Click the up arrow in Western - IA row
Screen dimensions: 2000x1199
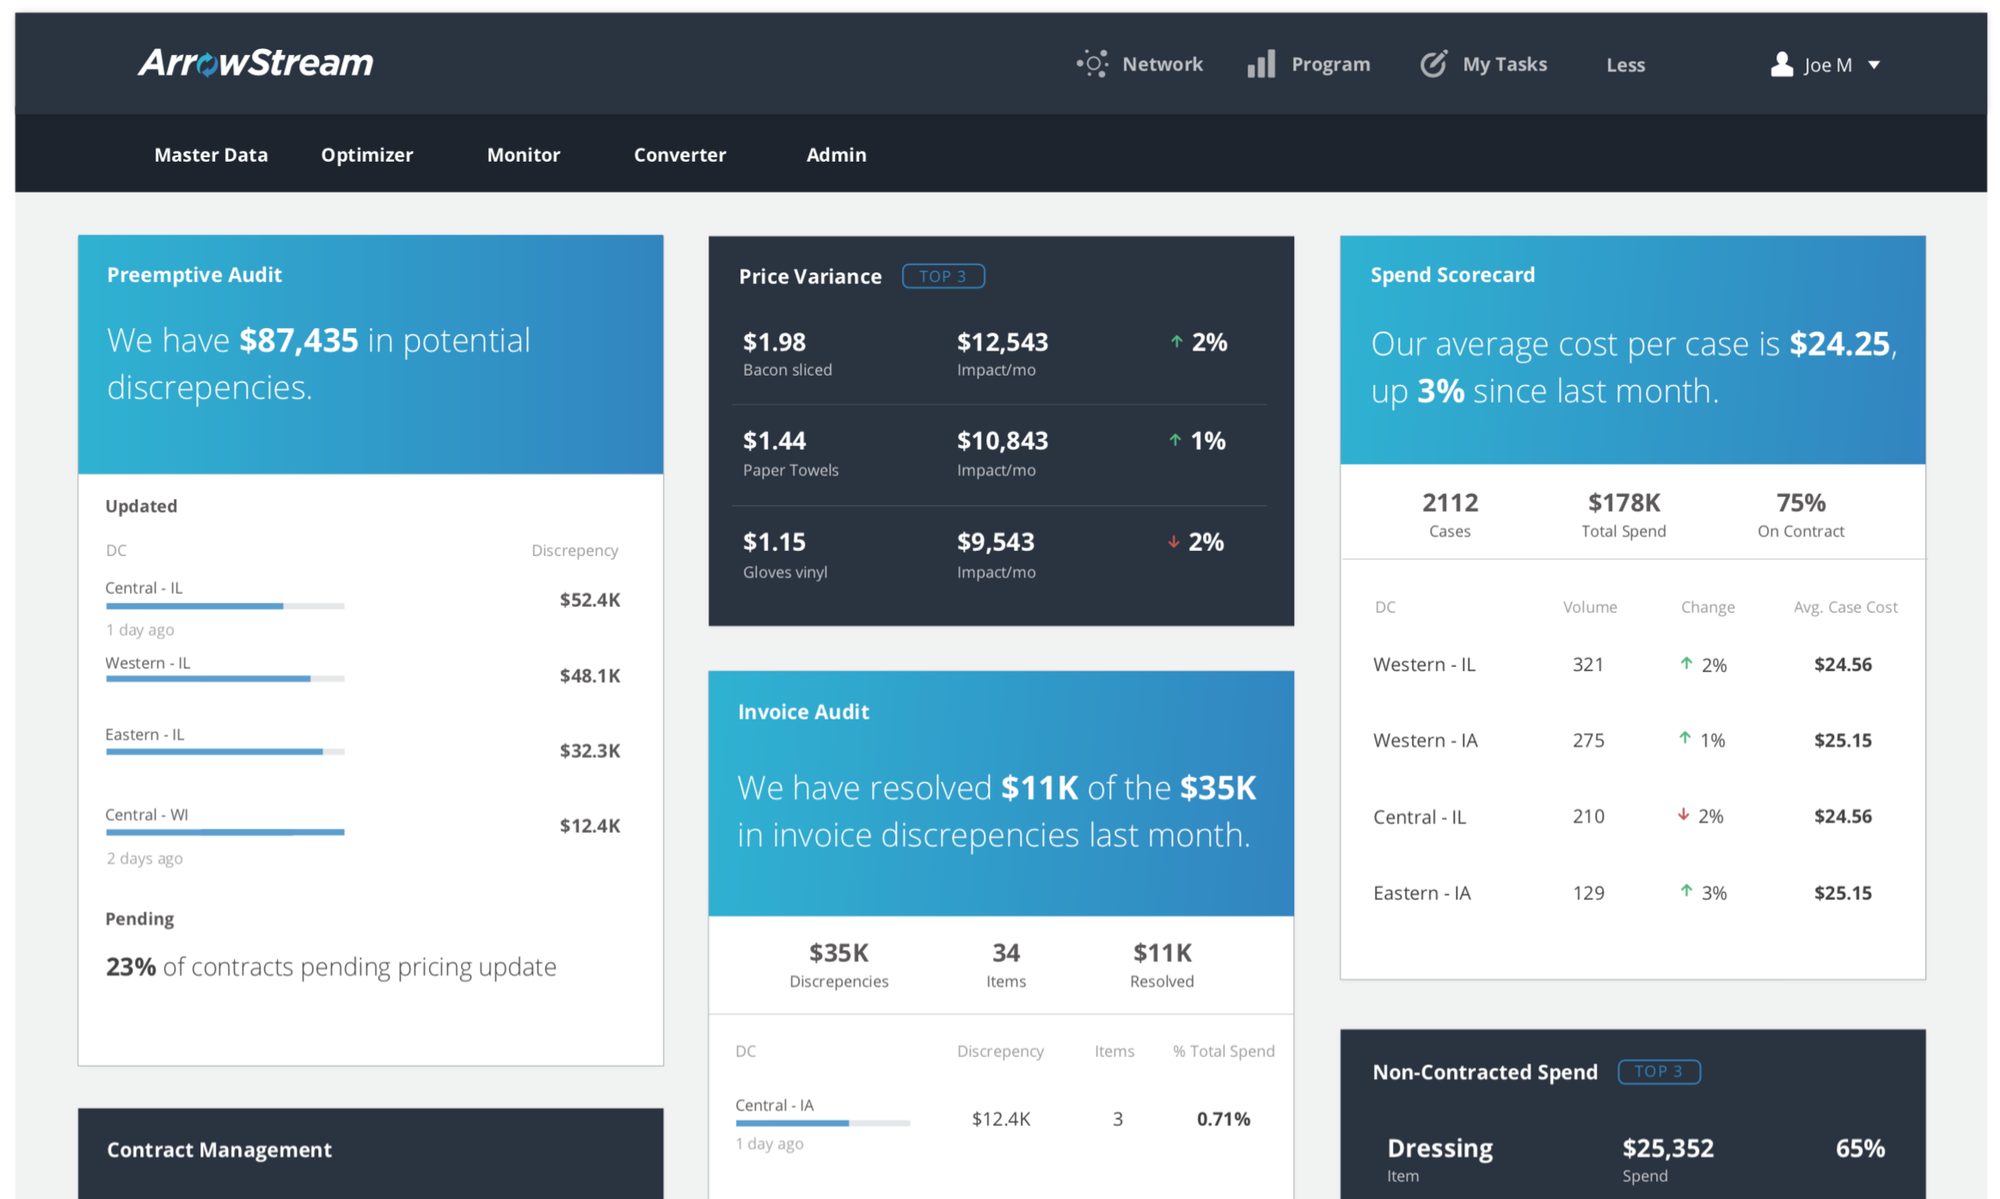tap(1685, 739)
